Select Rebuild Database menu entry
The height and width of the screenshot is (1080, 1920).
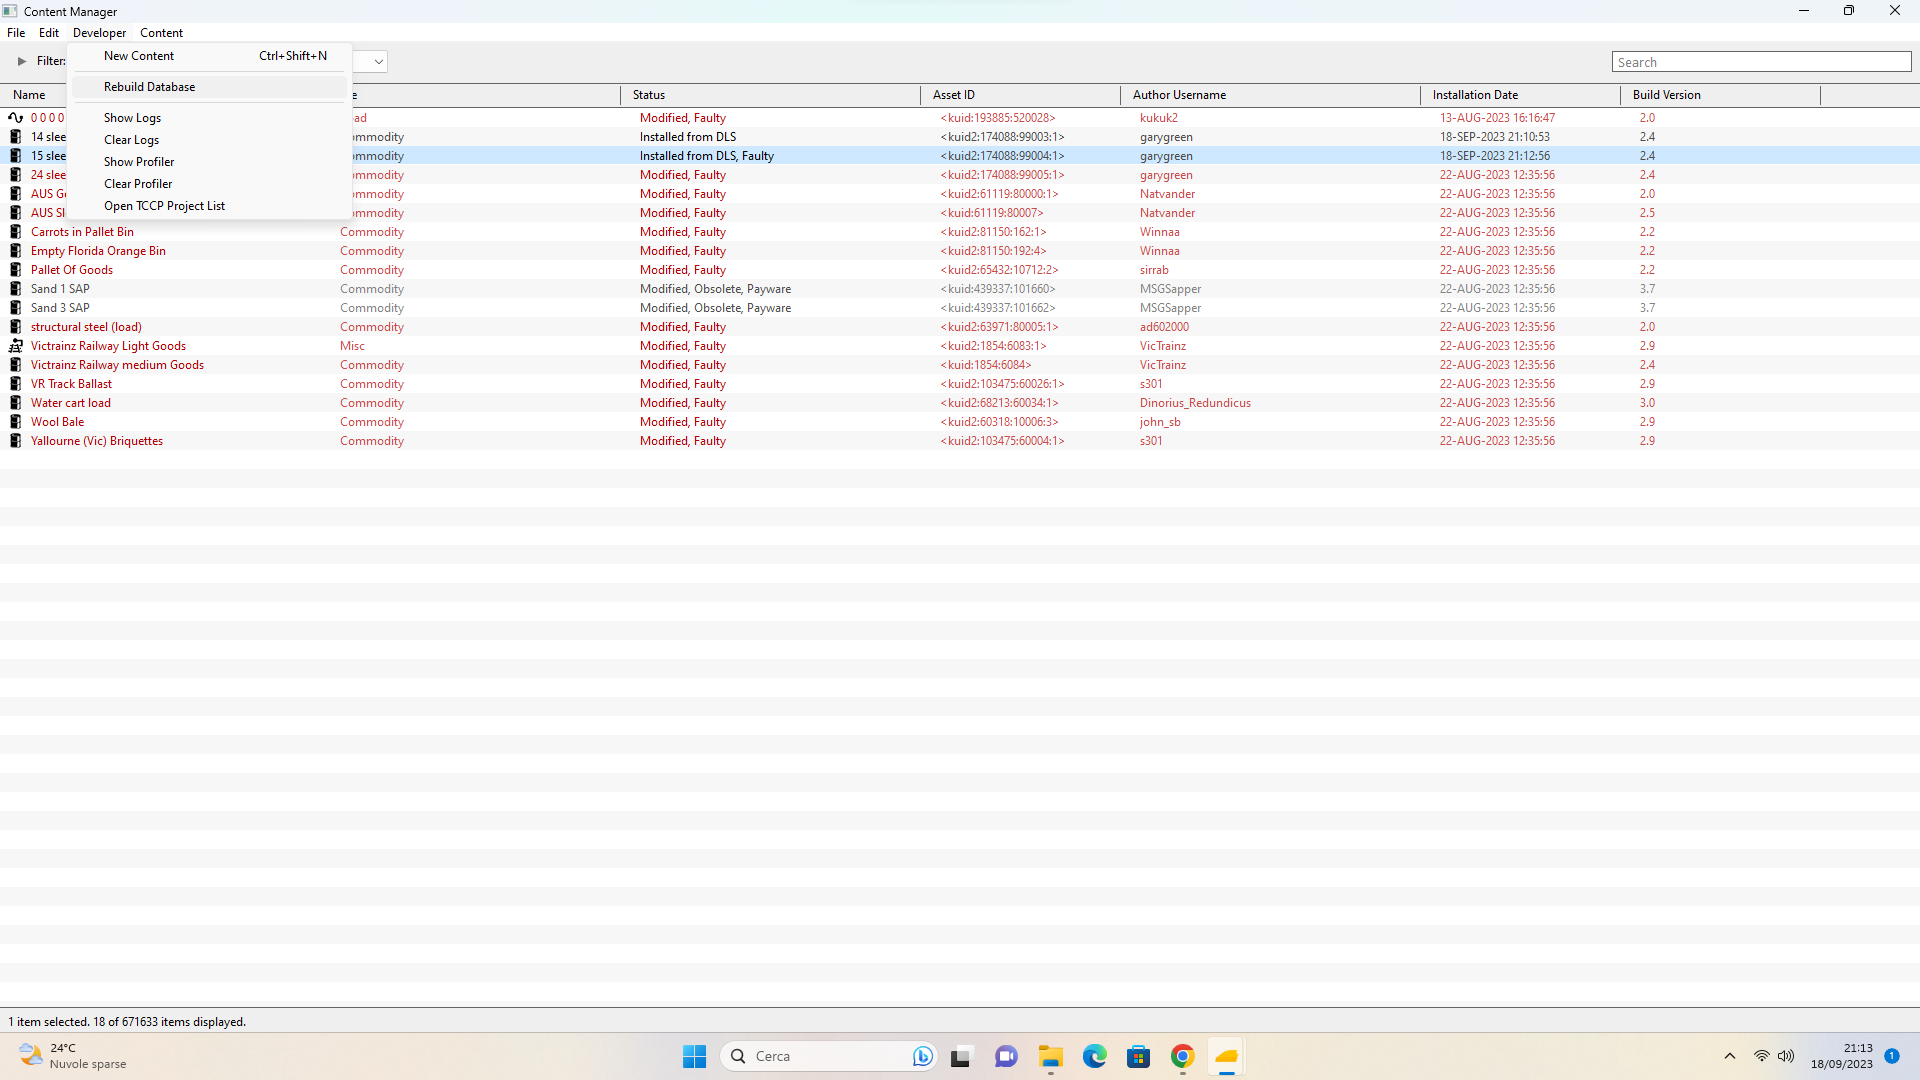(210, 87)
